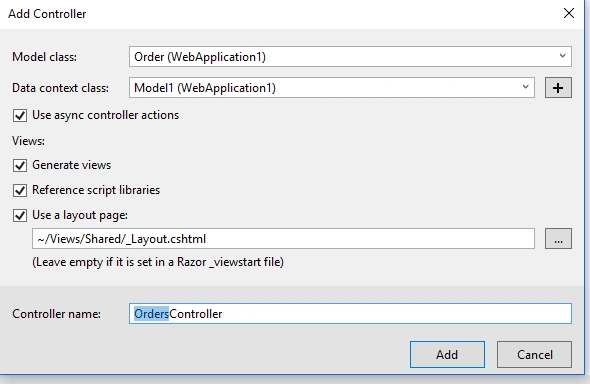Focus the Controller name input field
This screenshot has width=590, height=384.
350,313
